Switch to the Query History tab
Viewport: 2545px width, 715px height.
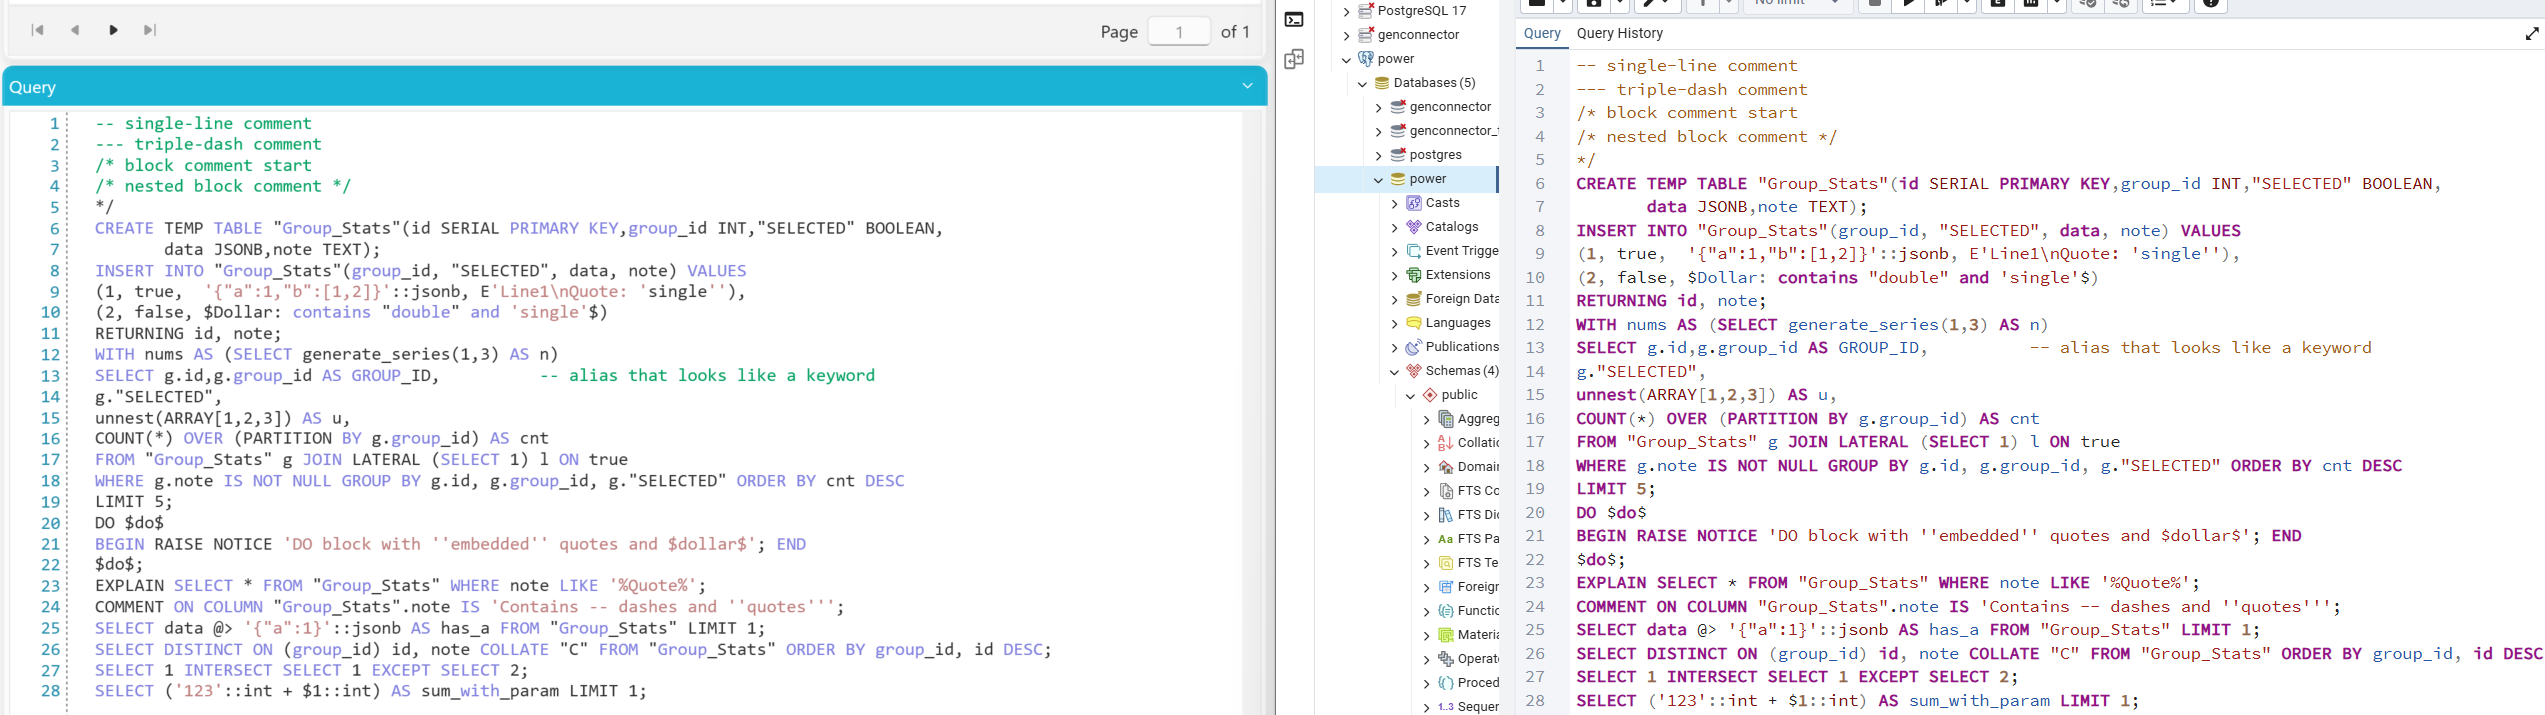point(1619,34)
